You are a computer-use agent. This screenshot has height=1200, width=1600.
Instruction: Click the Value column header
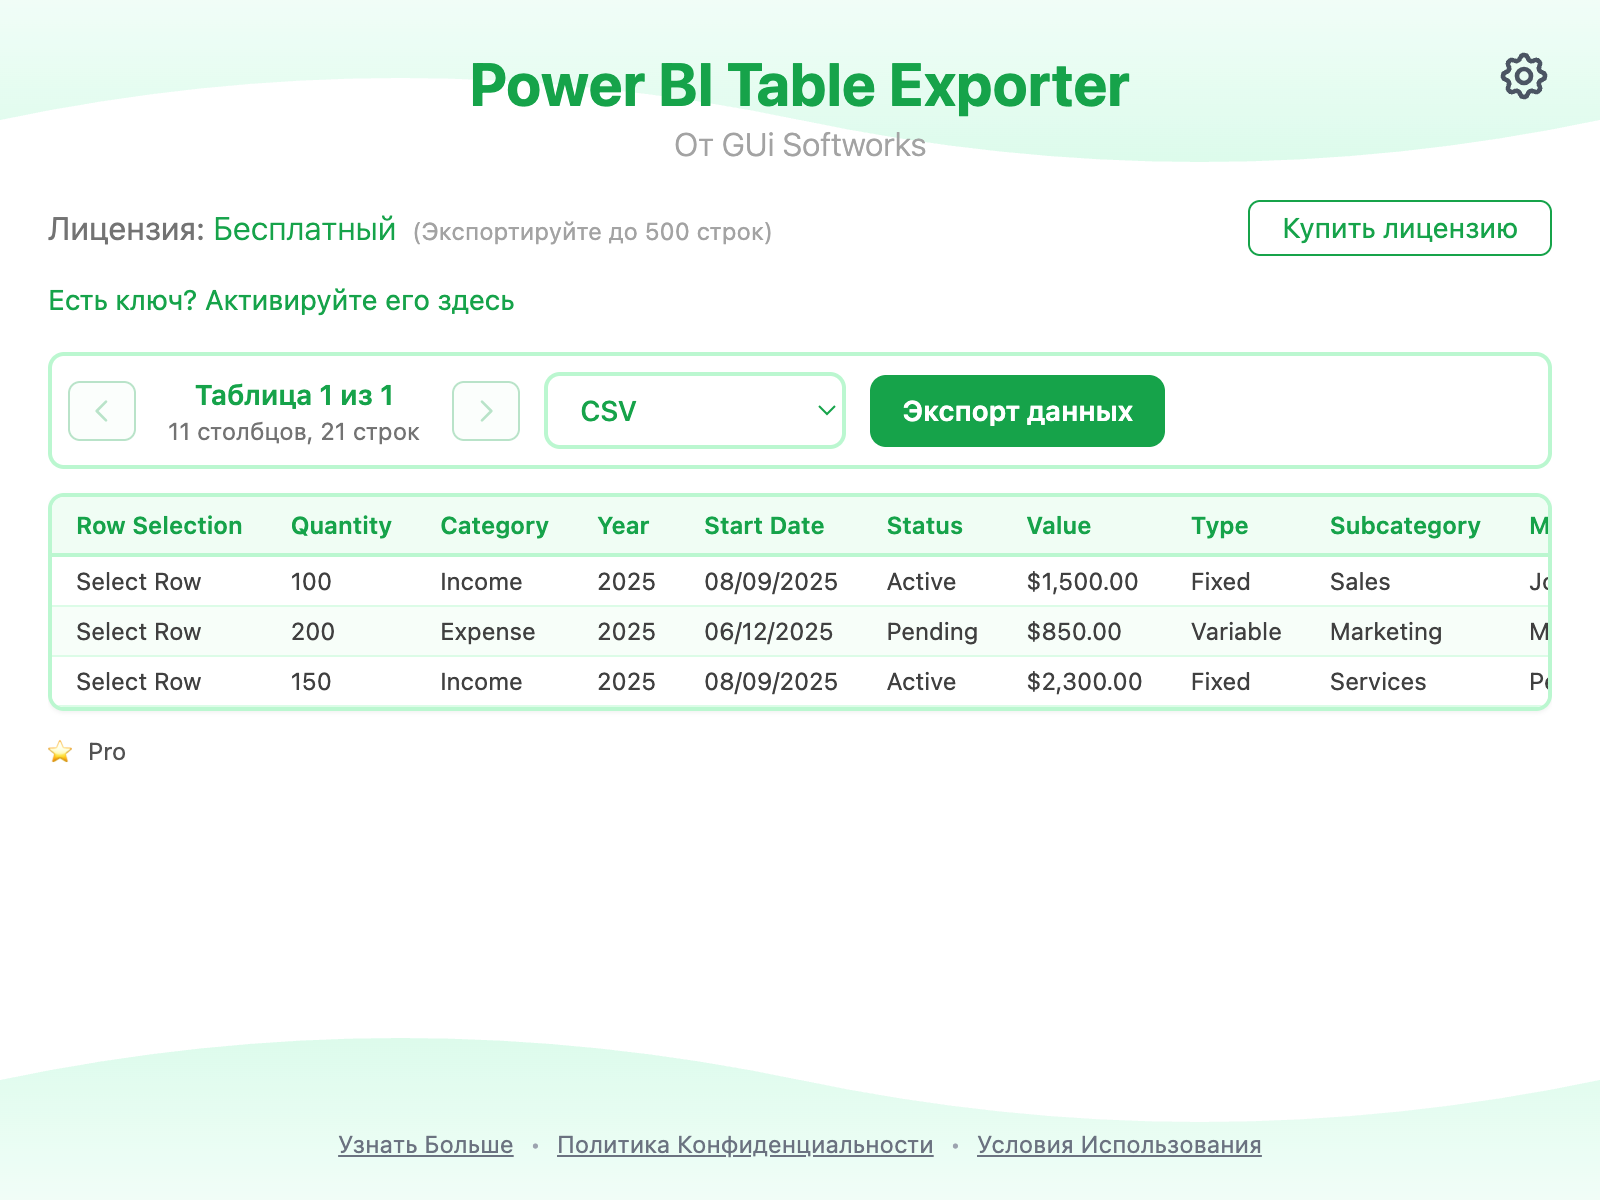click(1058, 526)
